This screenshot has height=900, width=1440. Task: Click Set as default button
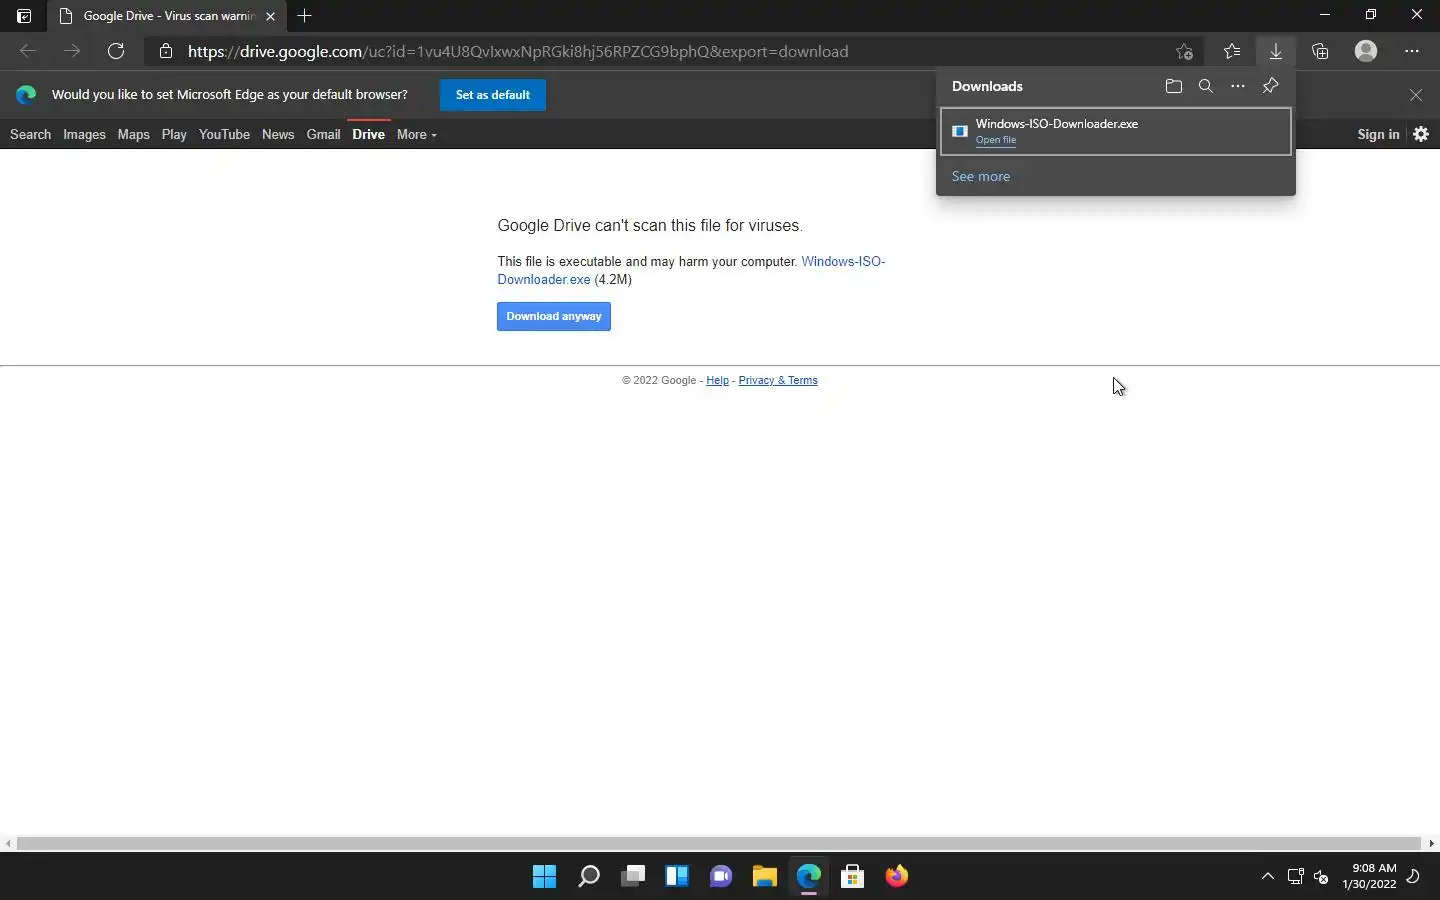pos(493,95)
